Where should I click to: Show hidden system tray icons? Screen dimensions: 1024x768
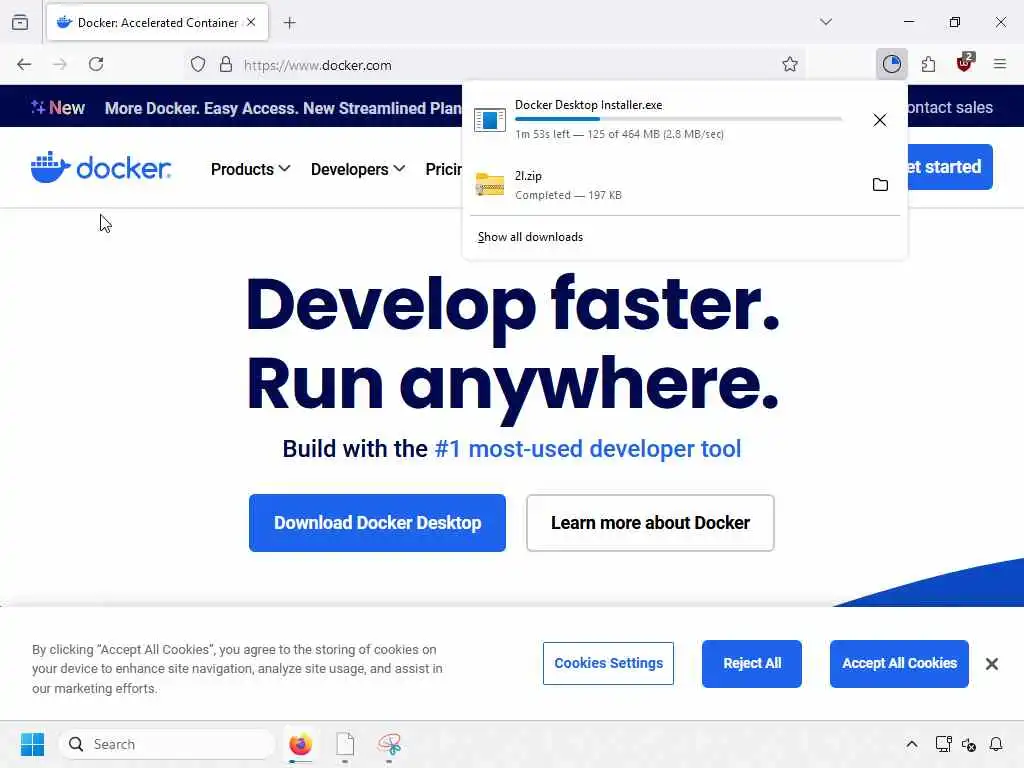point(912,744)
